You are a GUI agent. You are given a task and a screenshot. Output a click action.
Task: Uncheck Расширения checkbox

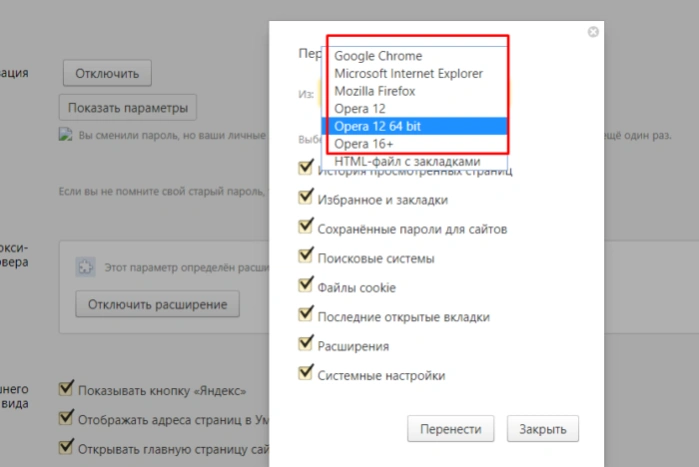tap(305, 344)
